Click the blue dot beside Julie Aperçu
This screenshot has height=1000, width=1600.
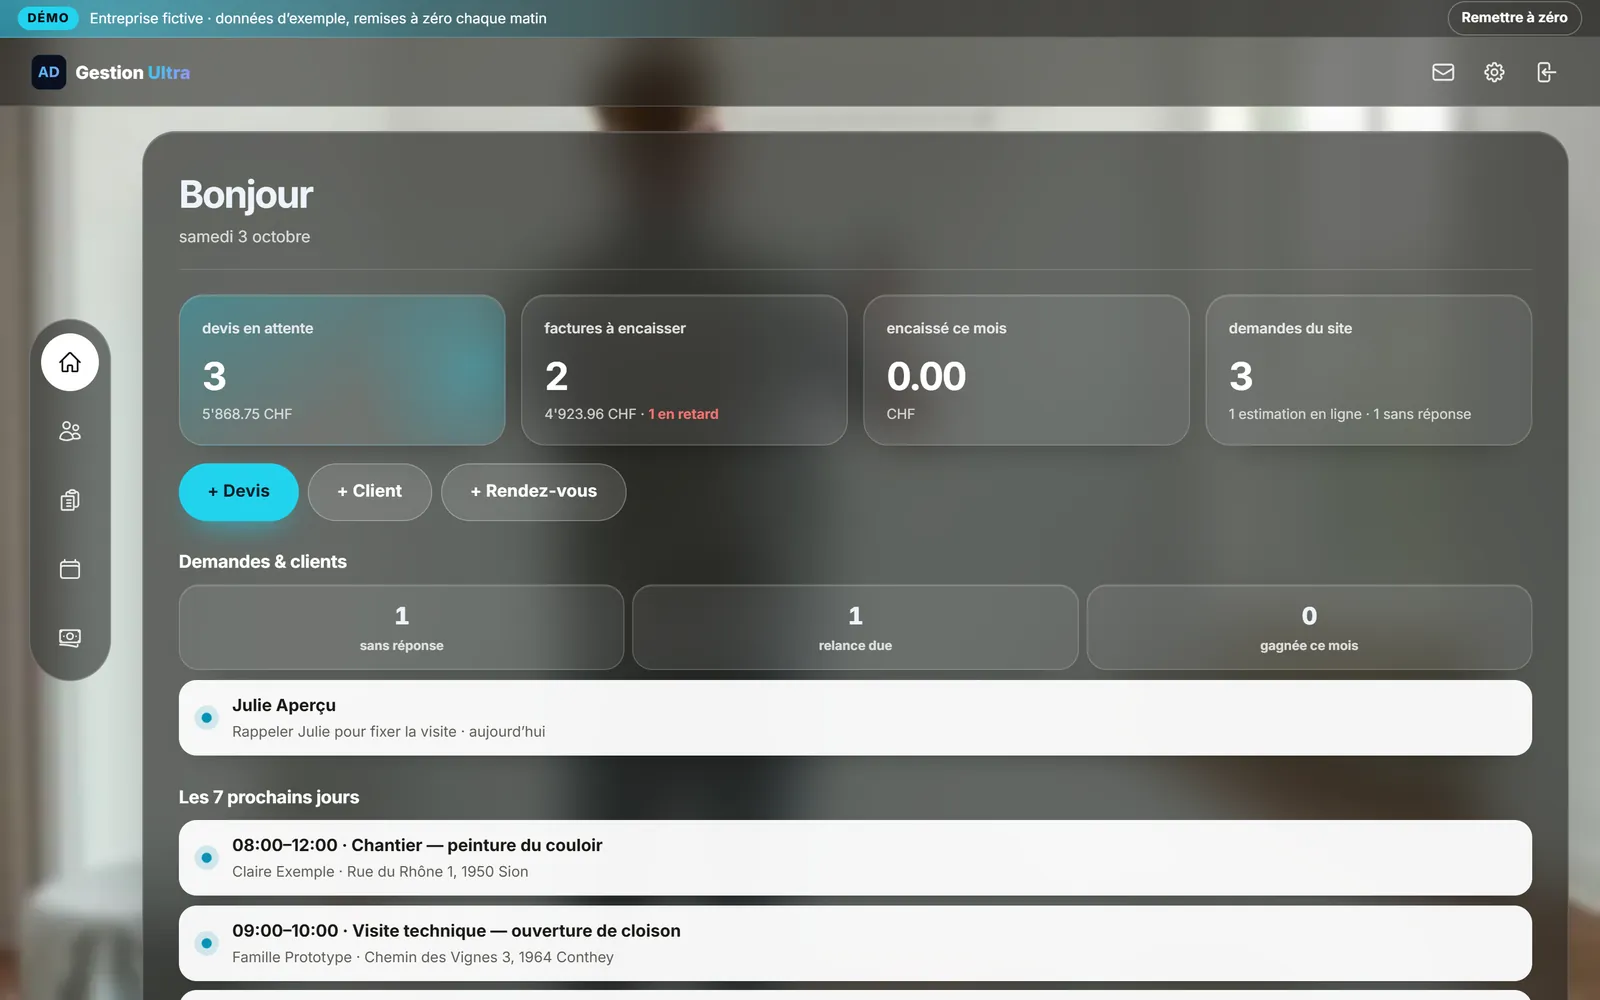tap(206, 717)
